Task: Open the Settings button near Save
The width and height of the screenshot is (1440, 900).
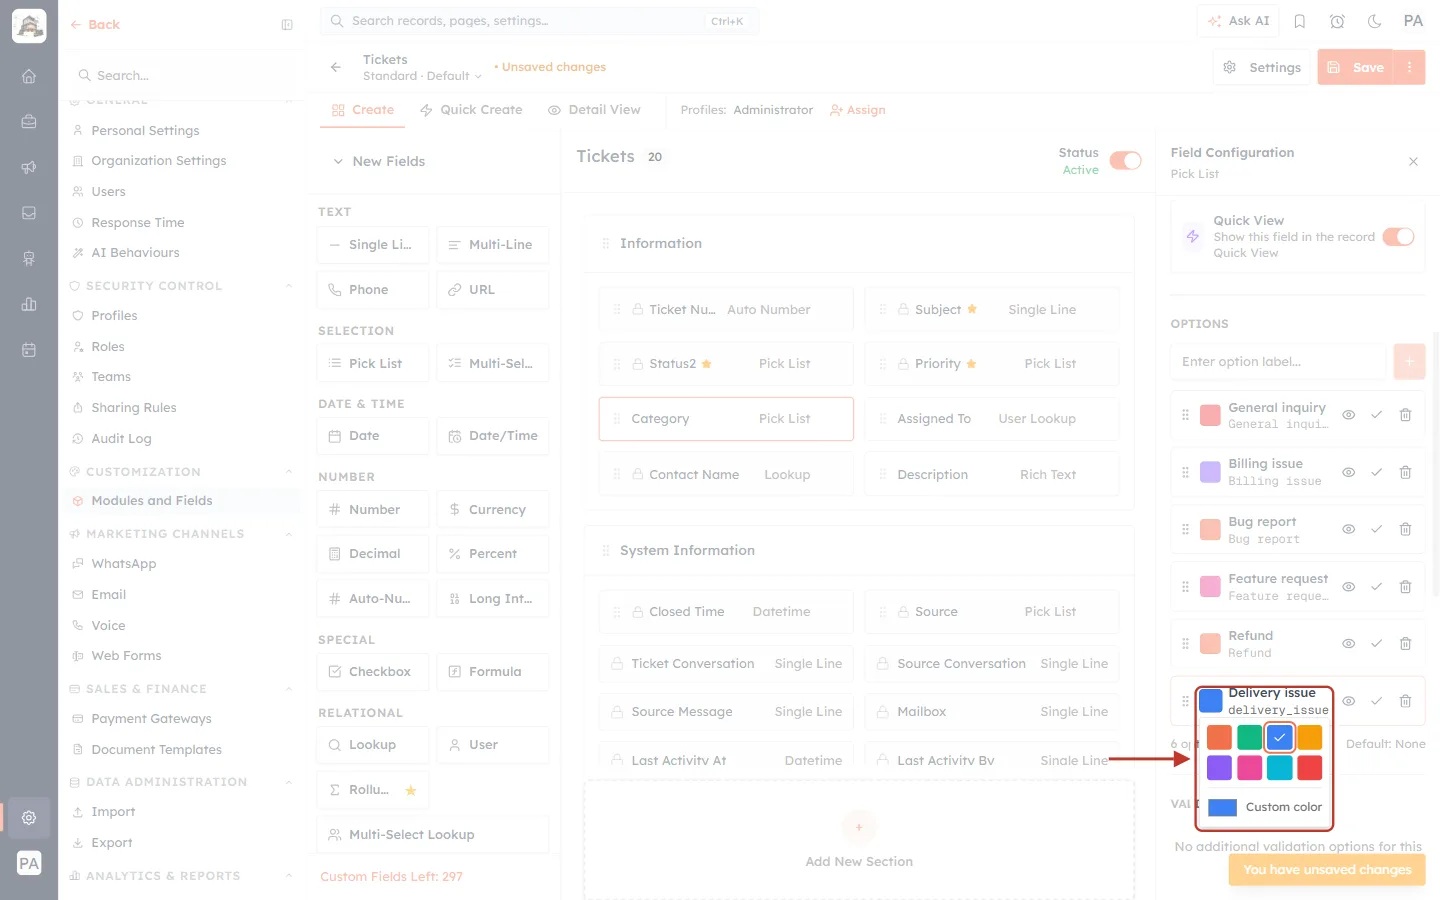Action: coord(1262,67)
